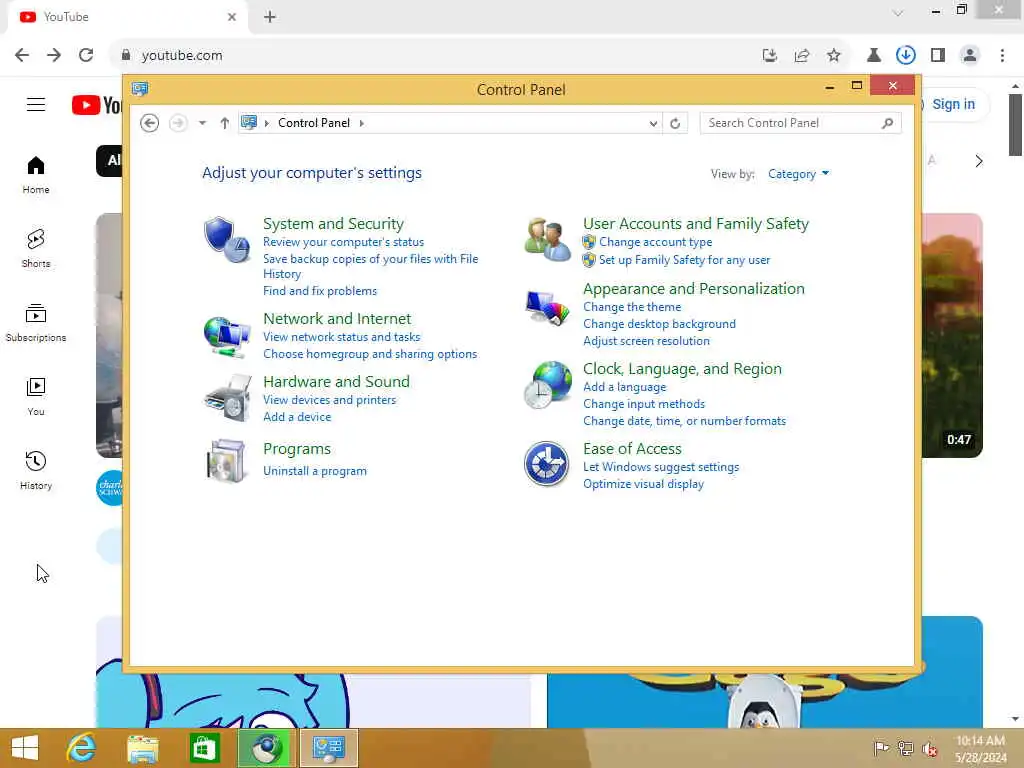Open Chrome three-dot menu

[1002, 55]
